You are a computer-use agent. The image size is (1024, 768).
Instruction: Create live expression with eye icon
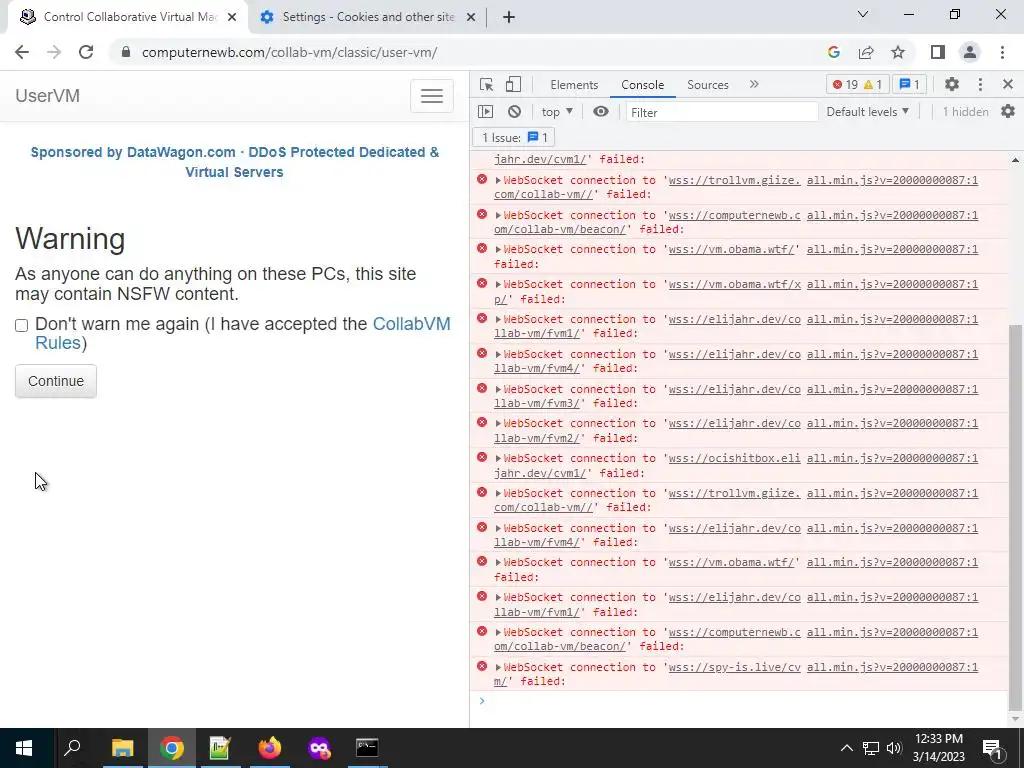pyautogui.click(x=601, y=112)
